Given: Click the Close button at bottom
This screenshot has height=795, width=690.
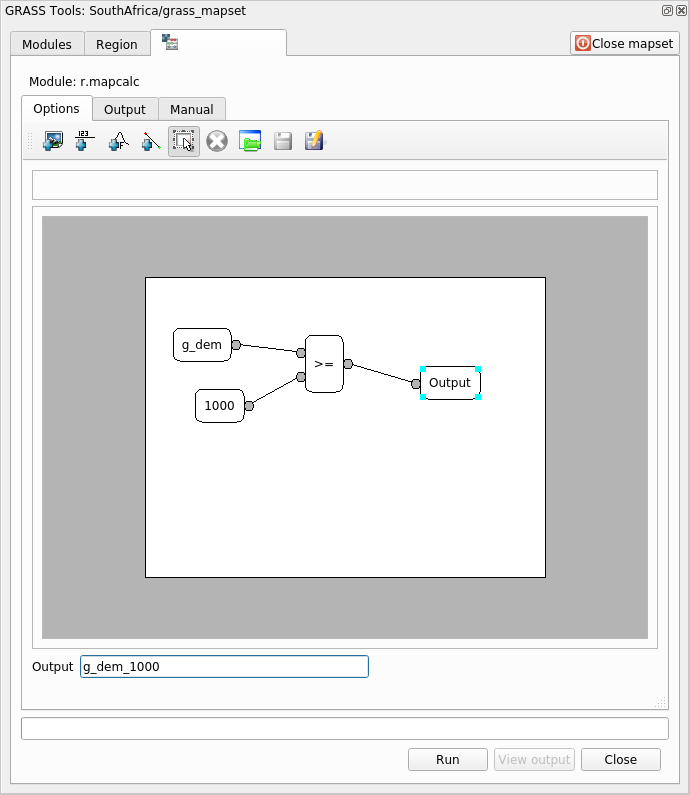Looking at the screenshot, I should pos(620,760).
